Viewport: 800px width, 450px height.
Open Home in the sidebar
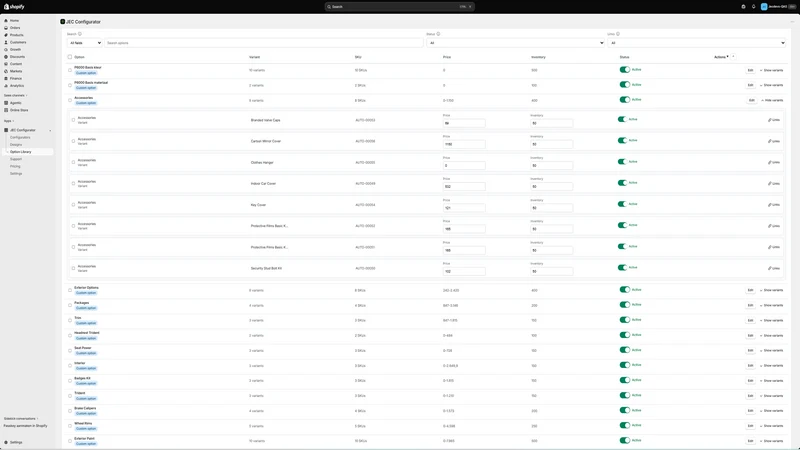coord(14,20)
